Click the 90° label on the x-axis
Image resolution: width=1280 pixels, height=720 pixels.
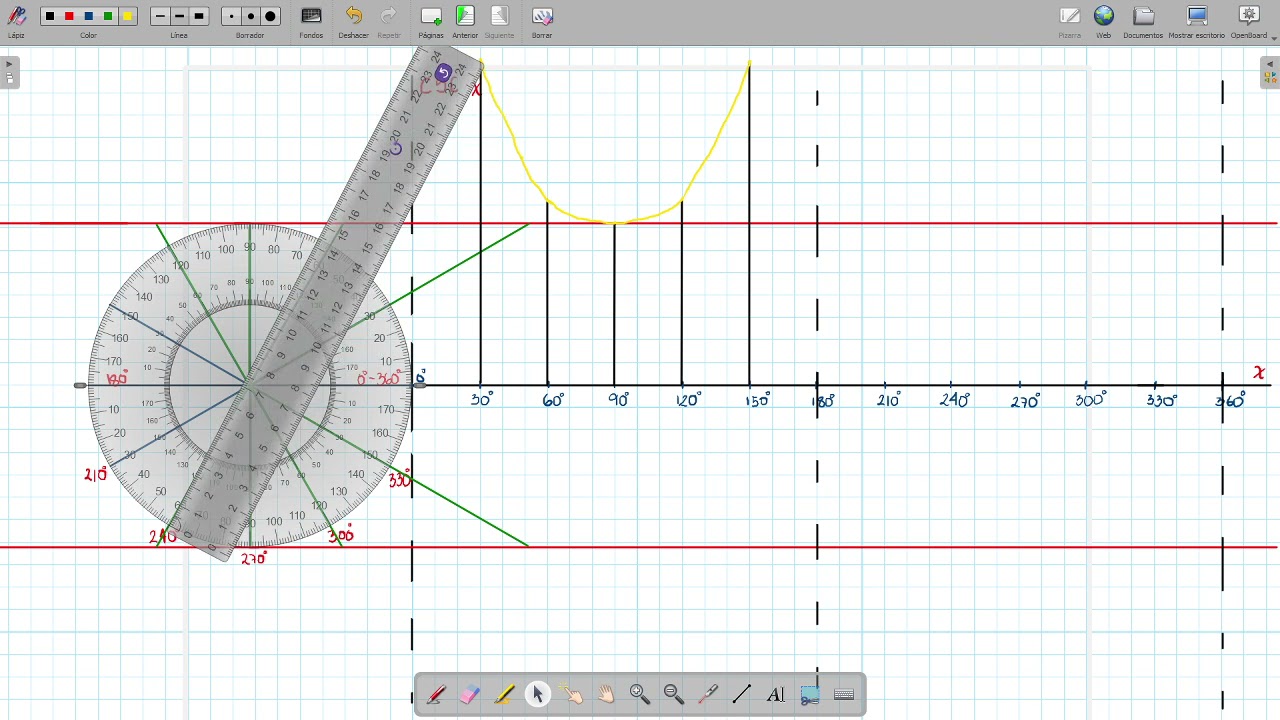[x=619, y=400]
